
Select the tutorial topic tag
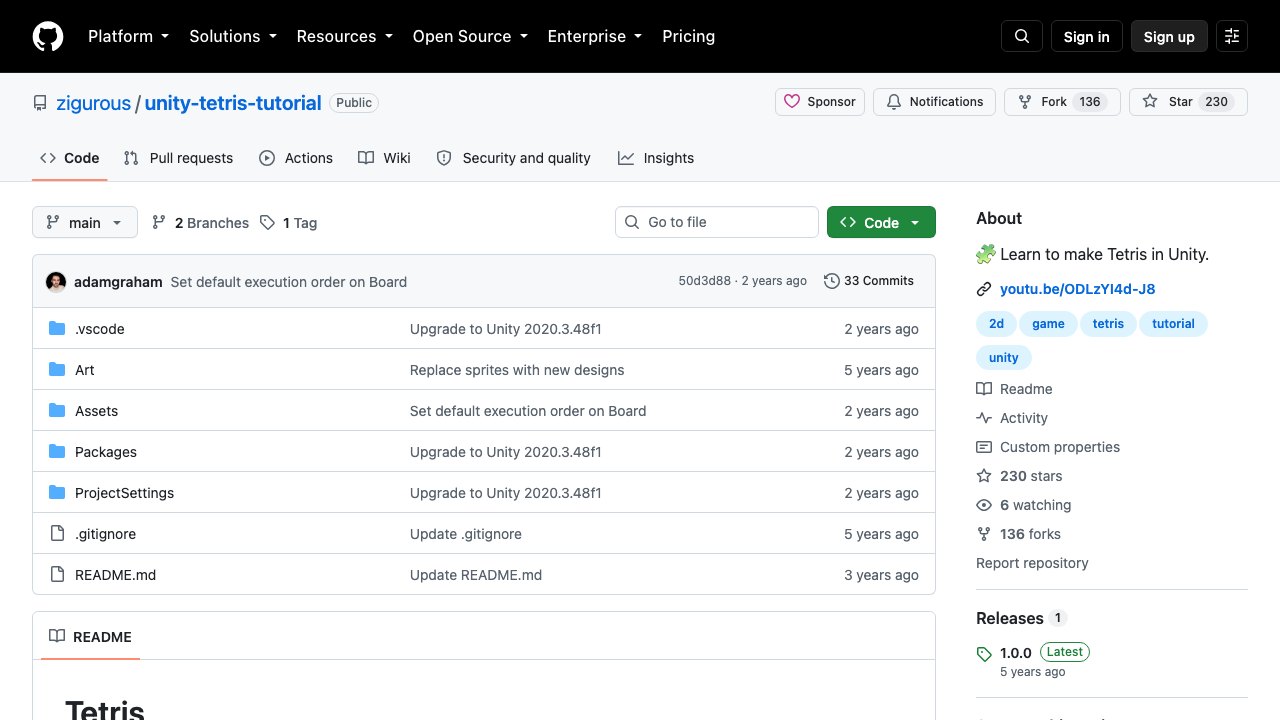[1173, 324]
